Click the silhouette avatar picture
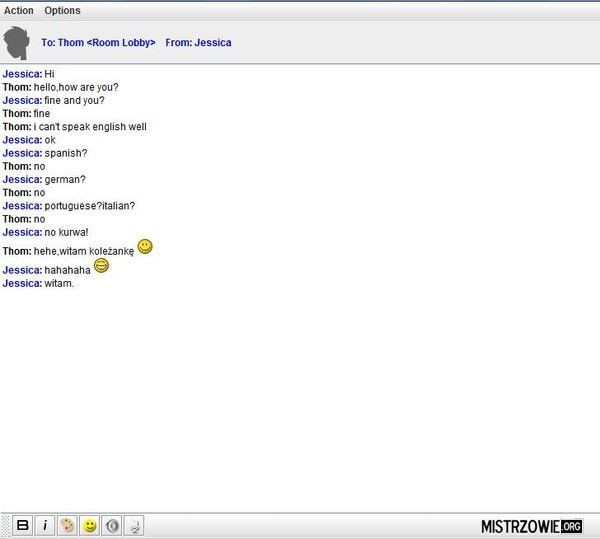 17,43
